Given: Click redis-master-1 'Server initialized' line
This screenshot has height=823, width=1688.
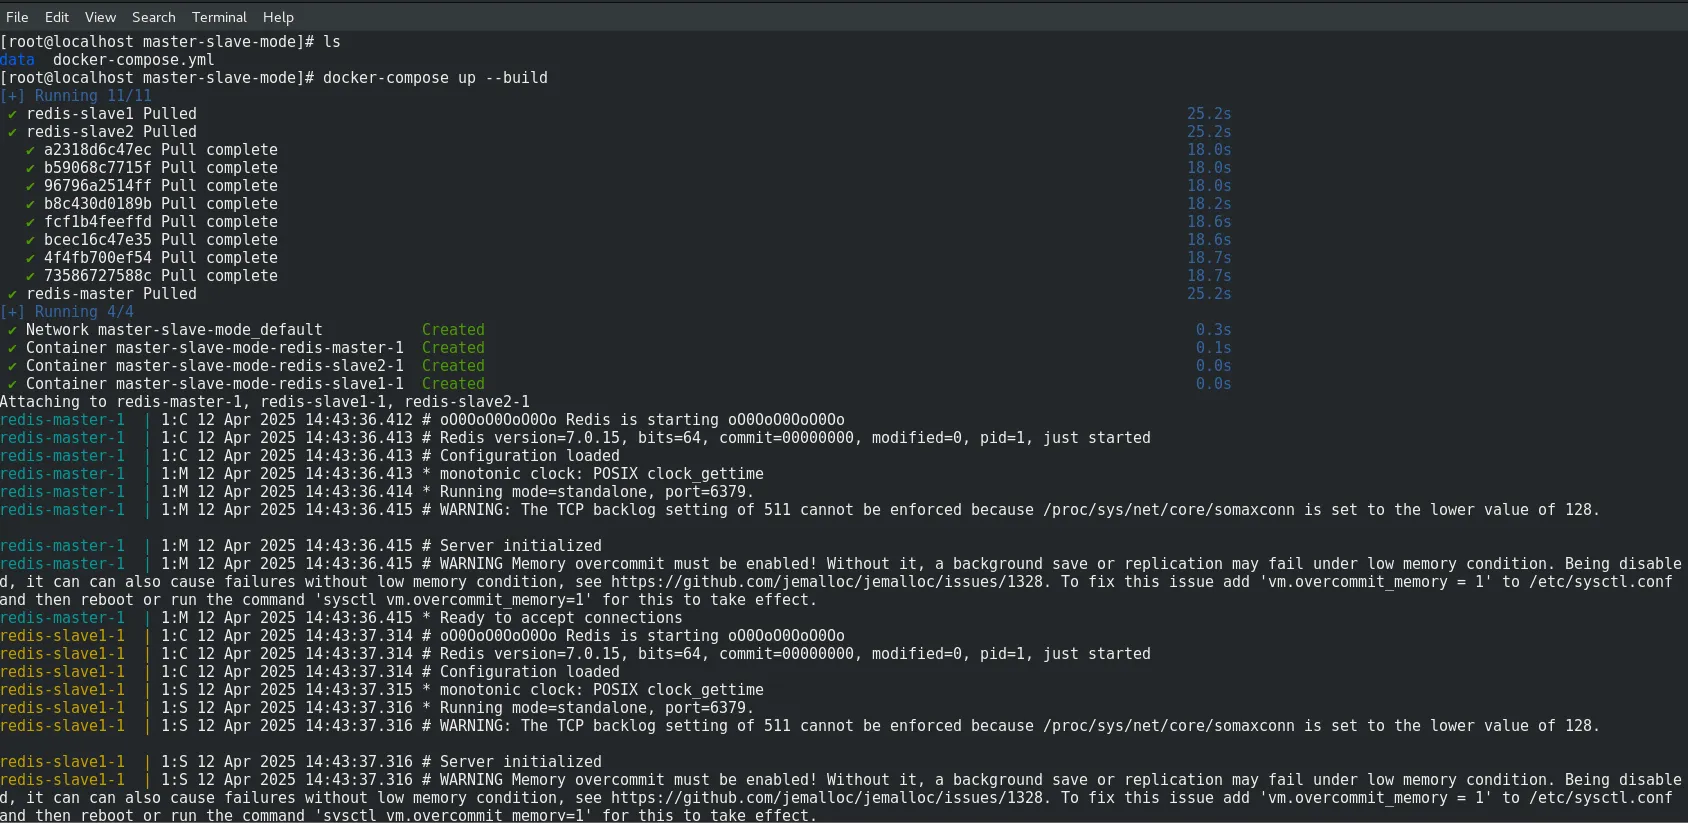Looking at the screenshot, I should click(301, 546).
